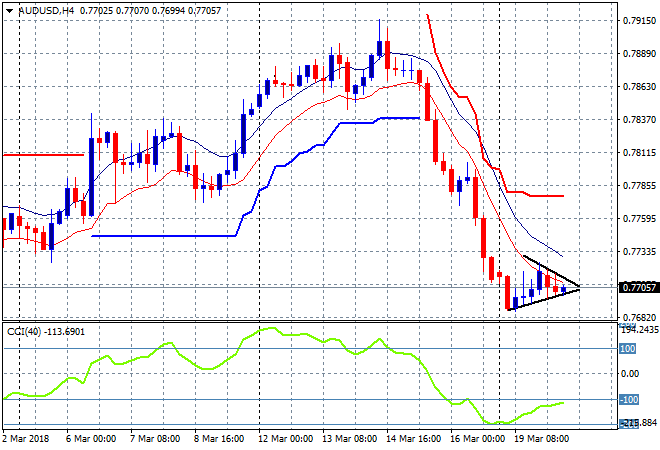Click the 12 Mar 00:00 time label
Screen dimensions: 660x450
[286, 439]
